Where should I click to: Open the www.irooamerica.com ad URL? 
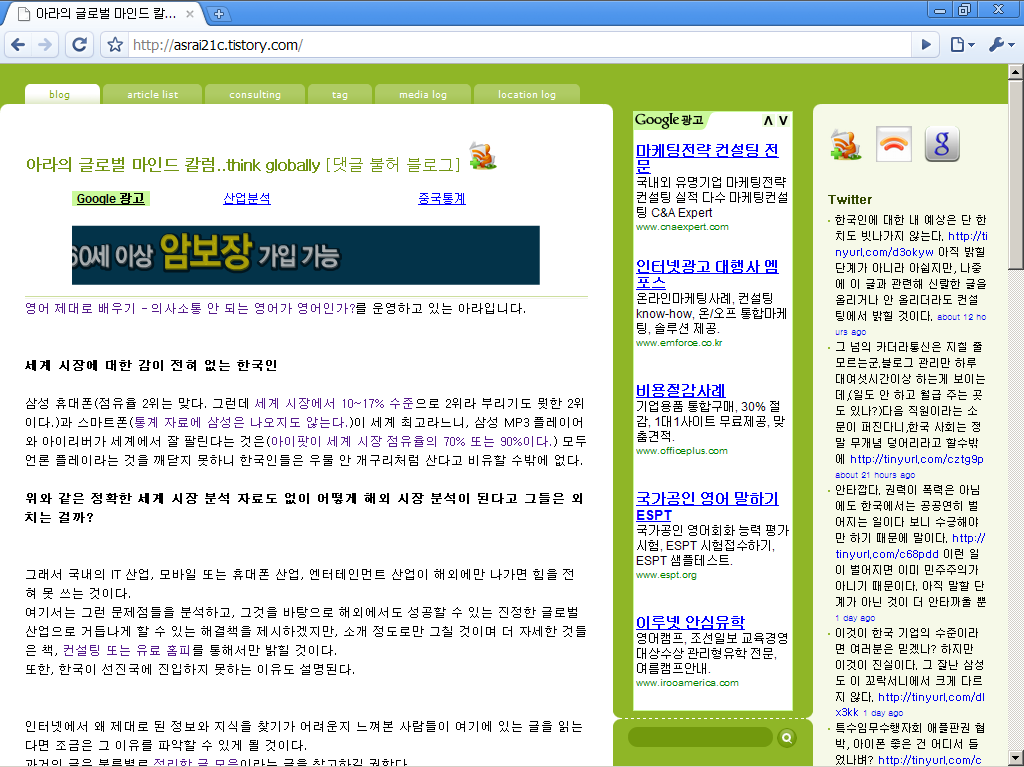[x=687, y=683]
